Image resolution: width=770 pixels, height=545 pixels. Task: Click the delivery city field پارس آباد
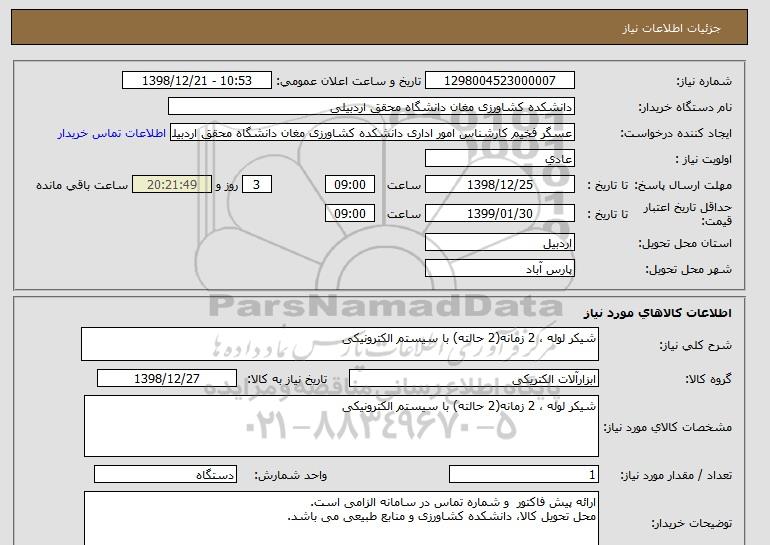tap(499, 269)
